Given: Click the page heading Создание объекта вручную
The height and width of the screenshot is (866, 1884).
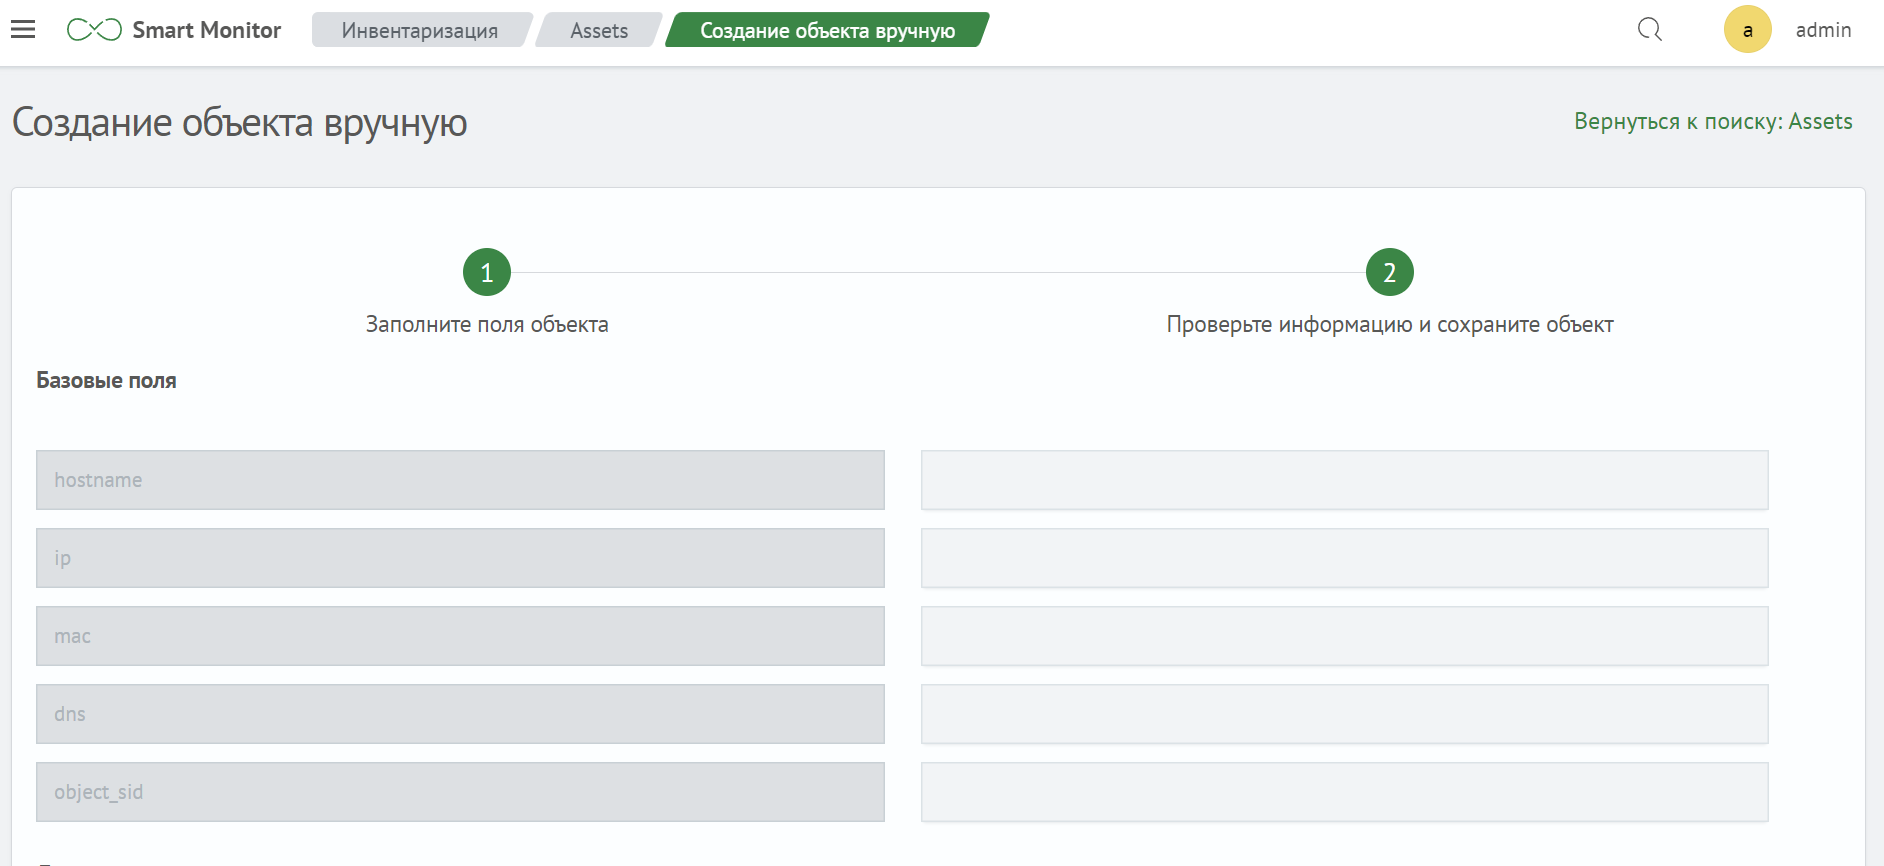Looking at the screenshot, I should pyautogui.click(x=240, y=122).
